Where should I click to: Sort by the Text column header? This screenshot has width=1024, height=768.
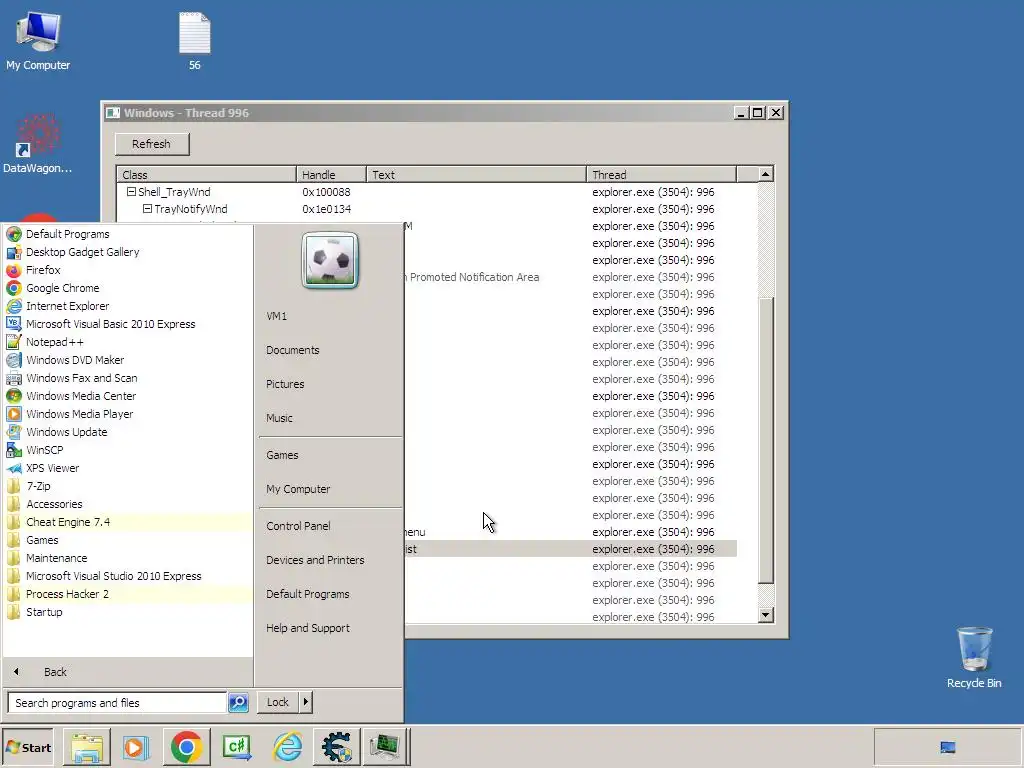[476, 174]
